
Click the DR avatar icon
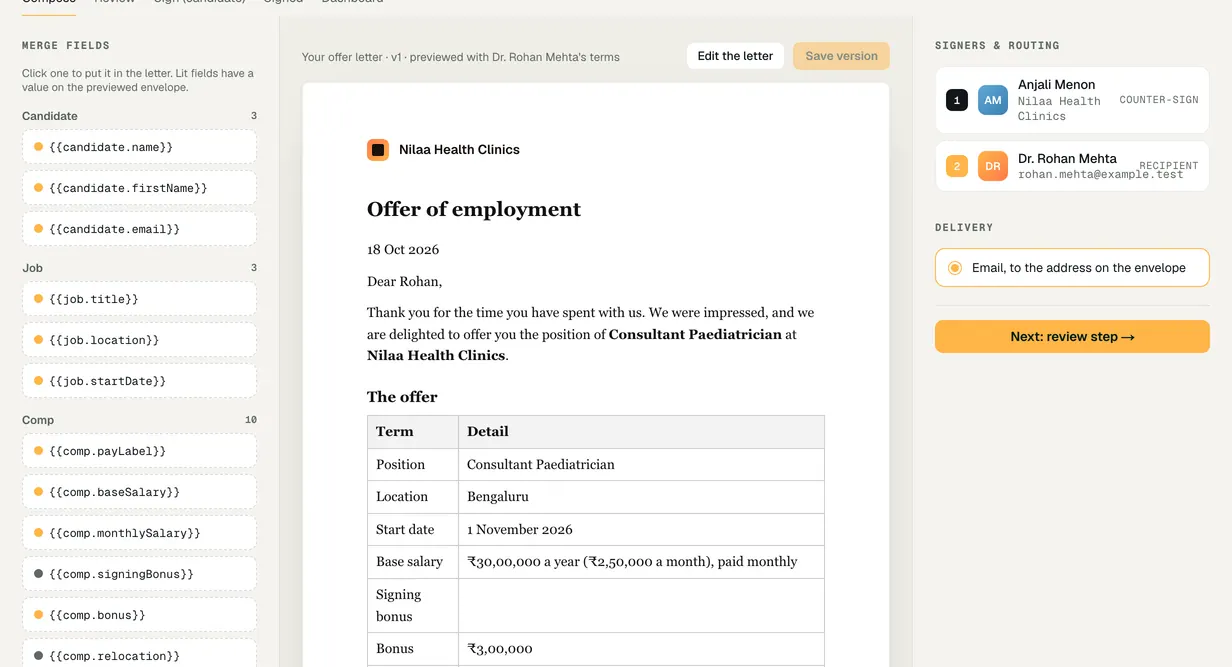pos(993,166)
